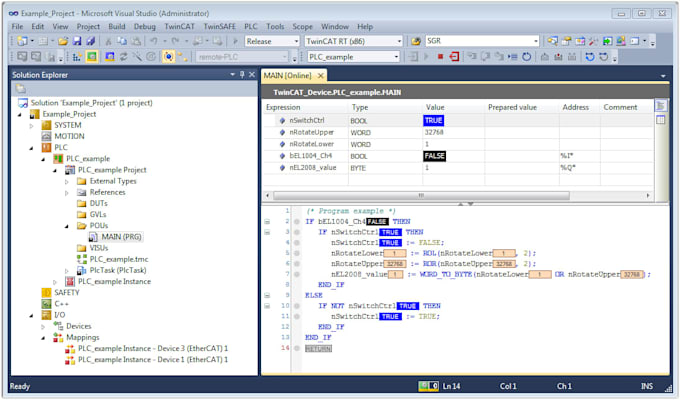Open the TwinSAFE menu

click(x=219, y=26)
